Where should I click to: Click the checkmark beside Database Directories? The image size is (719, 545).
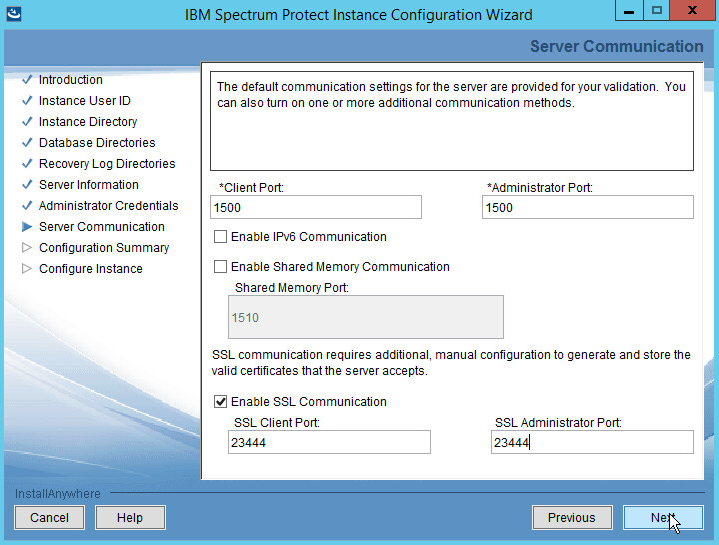pos(27,143)
